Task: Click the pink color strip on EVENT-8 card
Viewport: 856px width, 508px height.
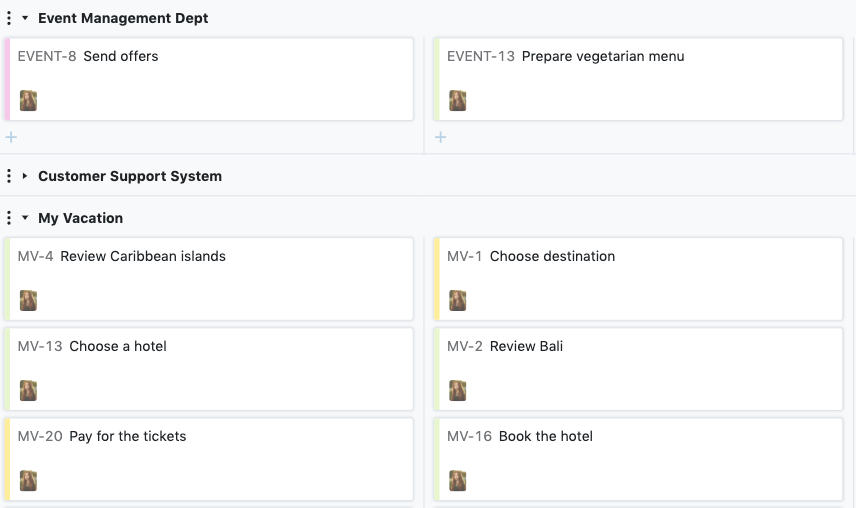Action: click(x=7, y=79)
